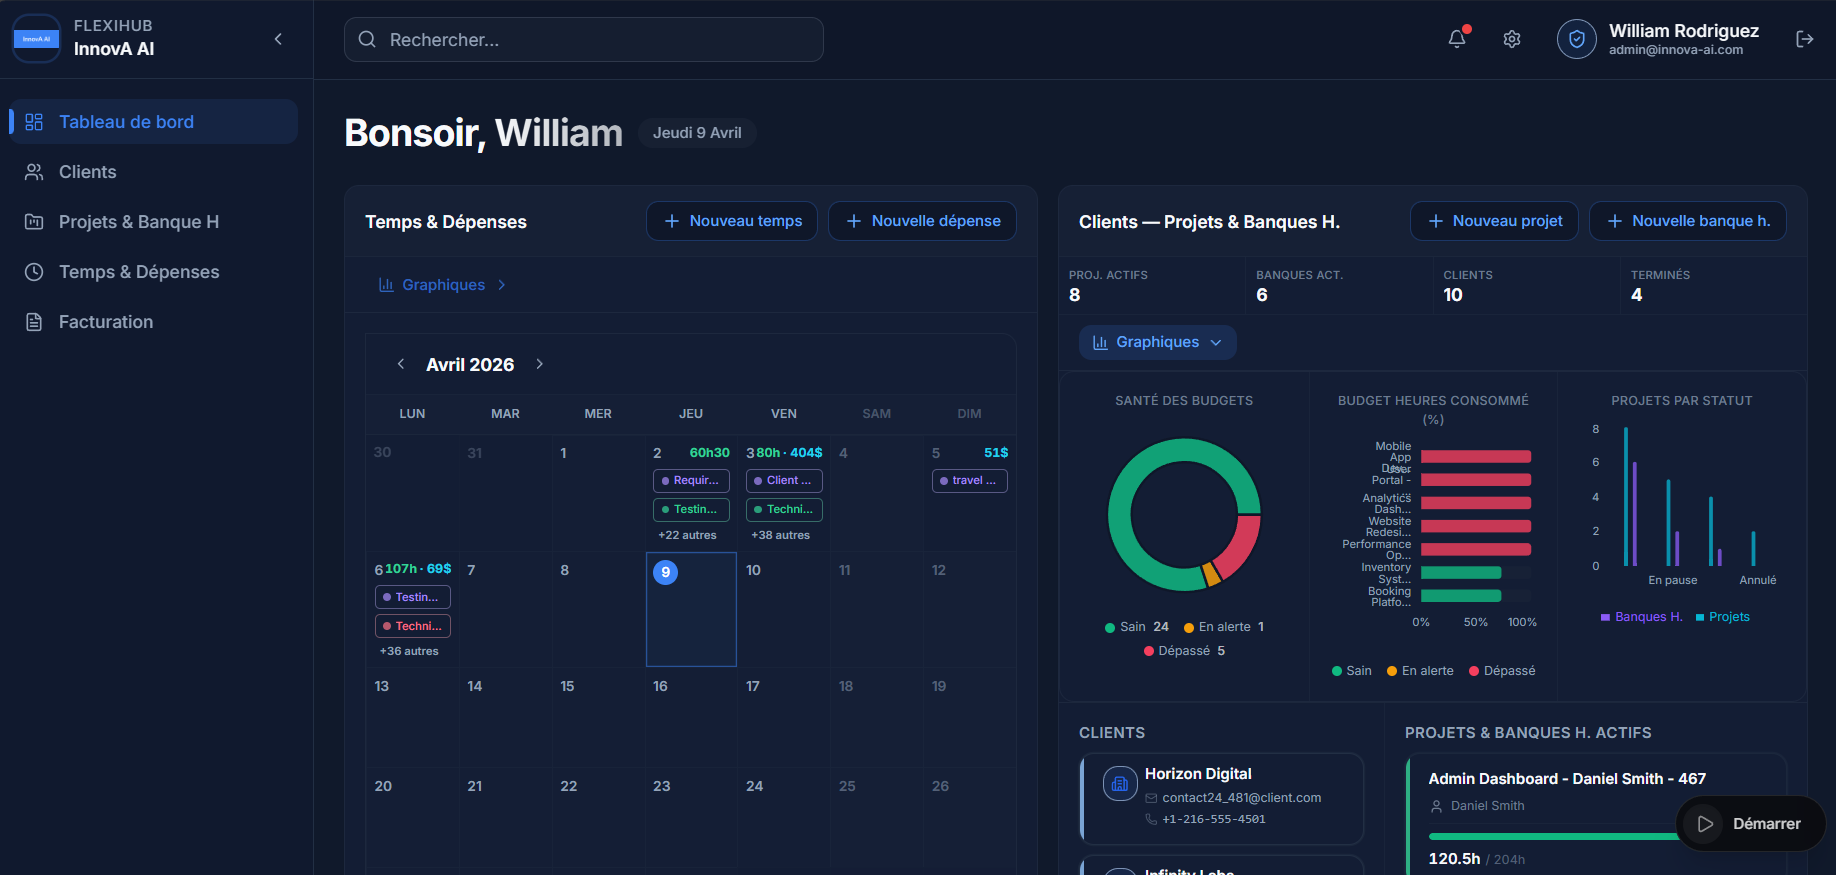Toggle the Banques H. legend item
The height and width of the screenshot is (875, 1836).
coord(1642,617)
